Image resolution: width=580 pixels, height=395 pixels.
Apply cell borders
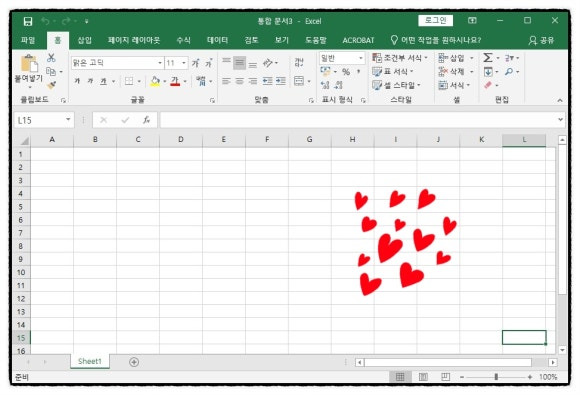point(129,81)
